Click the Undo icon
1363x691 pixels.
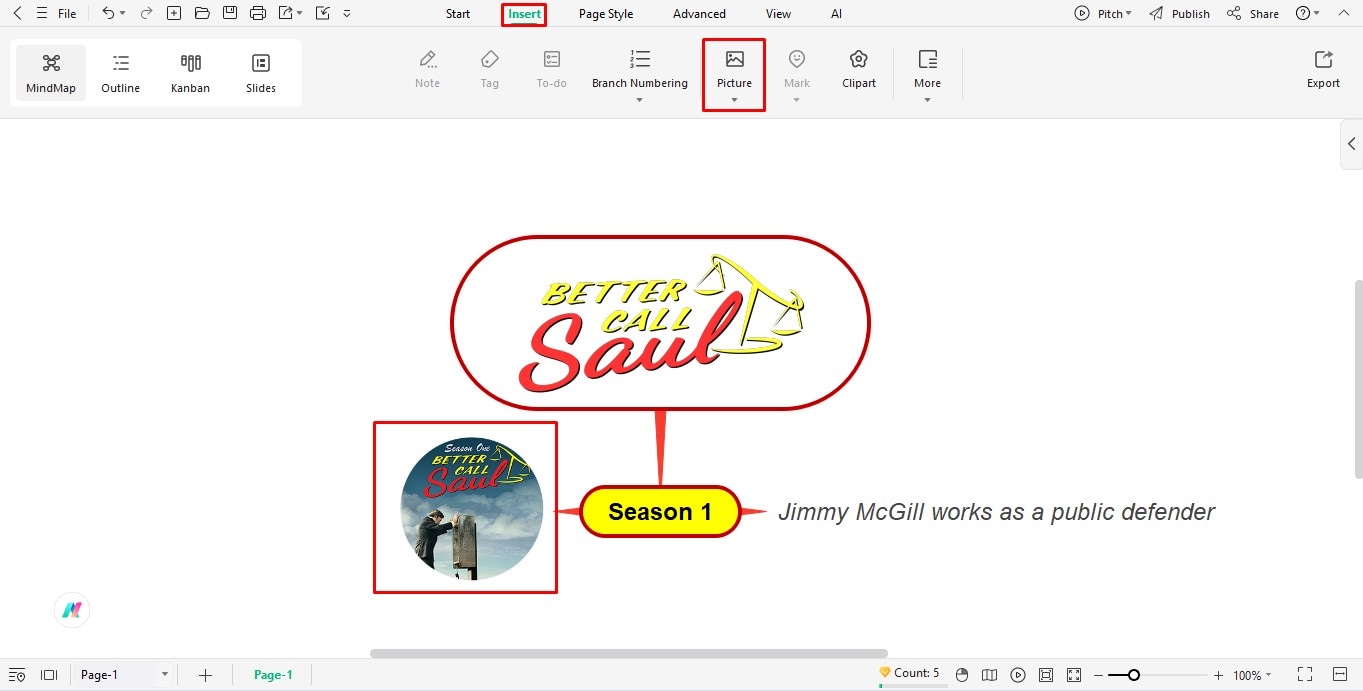pos(108,13)
